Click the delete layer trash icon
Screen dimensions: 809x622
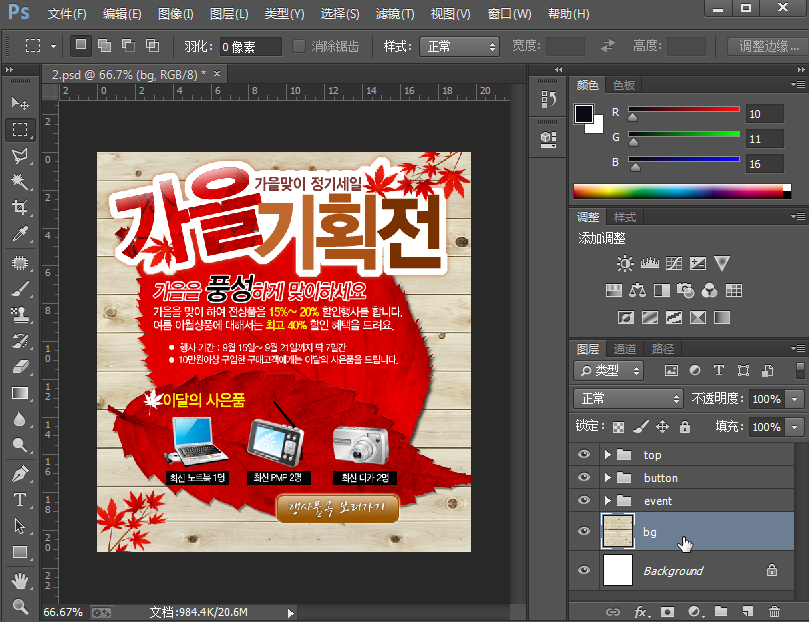pyautogui.click(x=773, y=611)
